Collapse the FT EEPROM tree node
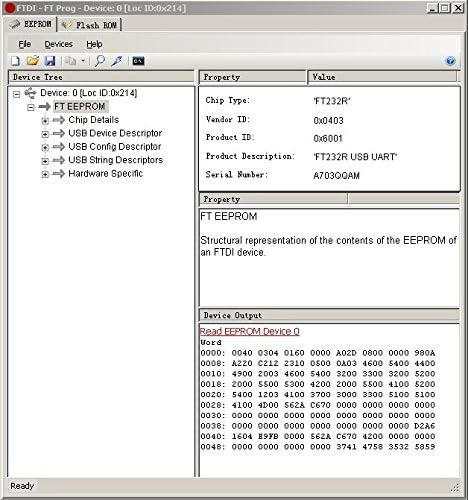The width and height of the screenshot is (468, 500). [x=31, y=107]
